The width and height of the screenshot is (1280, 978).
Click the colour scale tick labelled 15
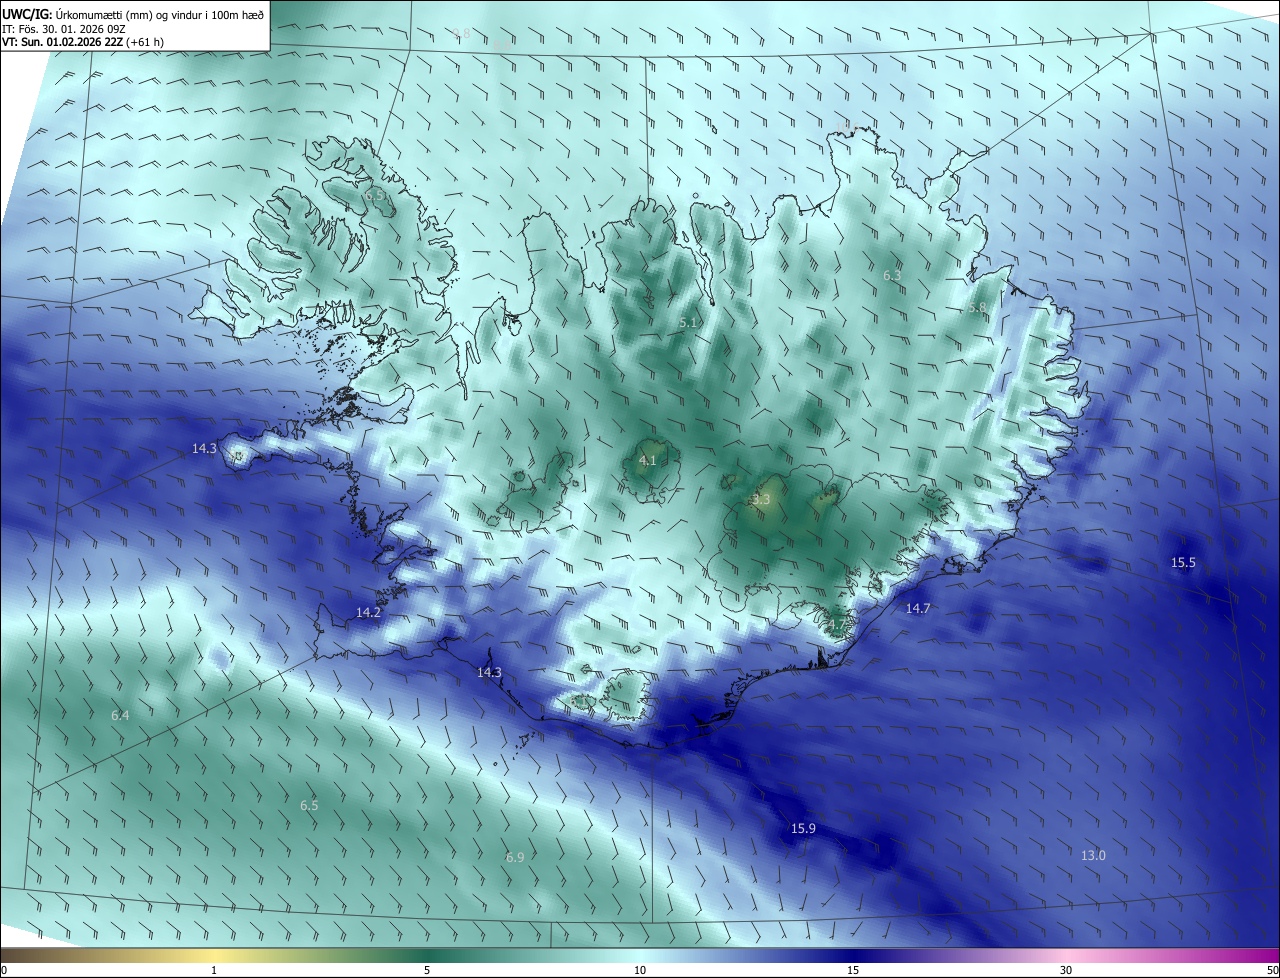coord(853,970)
